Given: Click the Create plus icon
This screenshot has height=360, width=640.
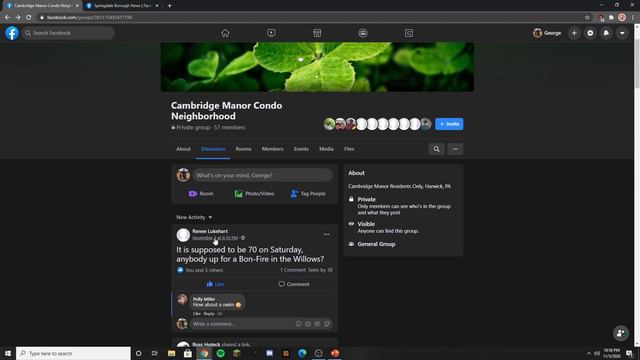Looking at the screenshot, I should [574, 33].
